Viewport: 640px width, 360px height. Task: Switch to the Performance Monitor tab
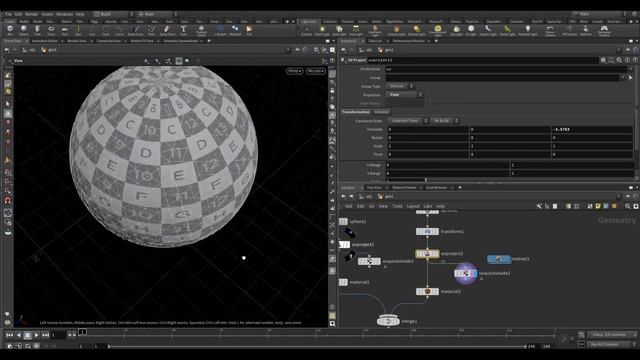(408, 41)
